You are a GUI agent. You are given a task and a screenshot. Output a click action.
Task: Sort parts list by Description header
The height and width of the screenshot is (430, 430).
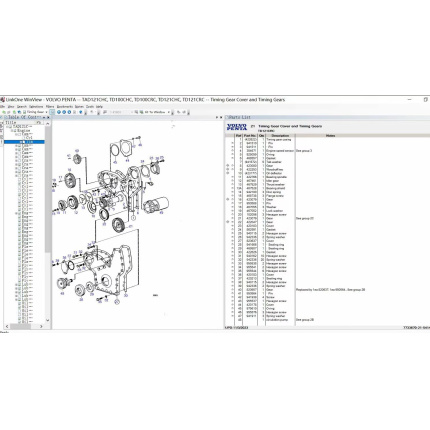pyautogui.click(x=280, y=136)
